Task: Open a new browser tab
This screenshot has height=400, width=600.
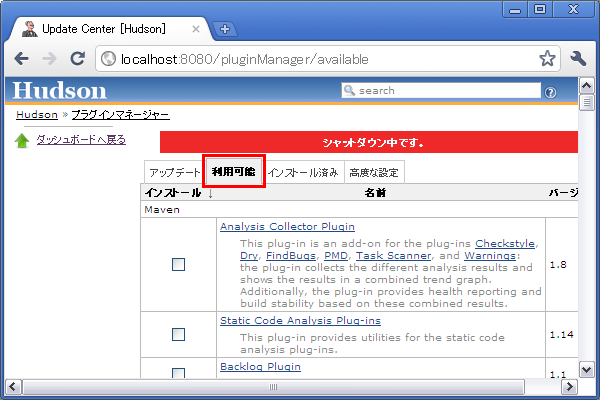Action: coord(225,29)
